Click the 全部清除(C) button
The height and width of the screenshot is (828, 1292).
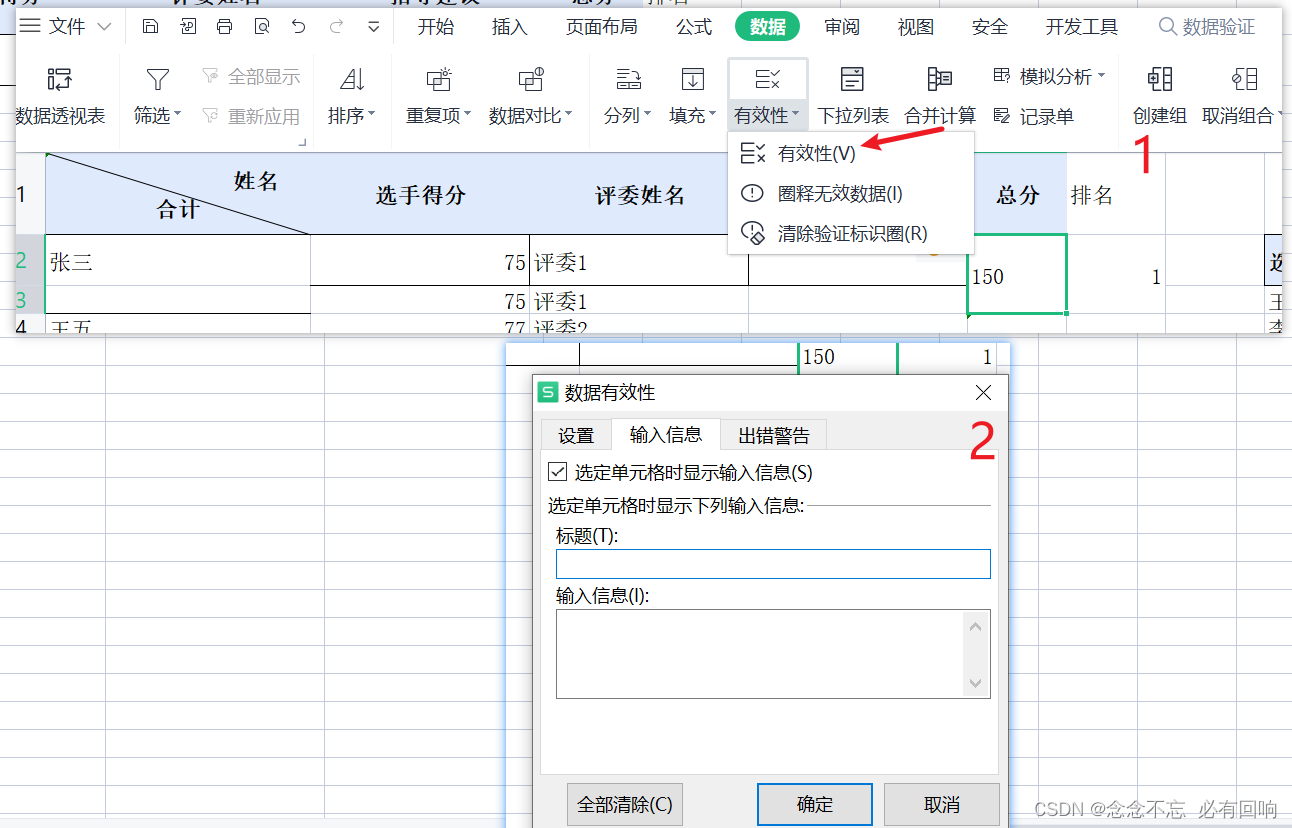pyautogui.click(x=624, y=805)
